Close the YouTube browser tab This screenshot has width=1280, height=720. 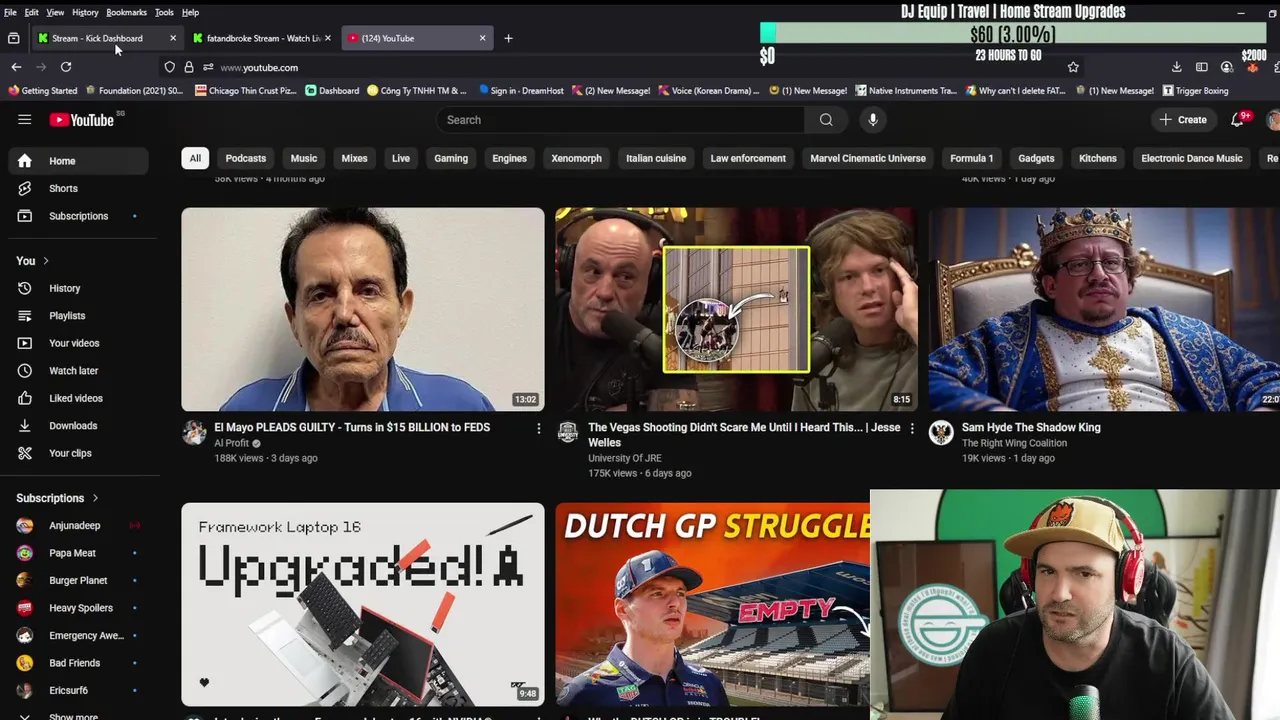click(x=482, y=38)
